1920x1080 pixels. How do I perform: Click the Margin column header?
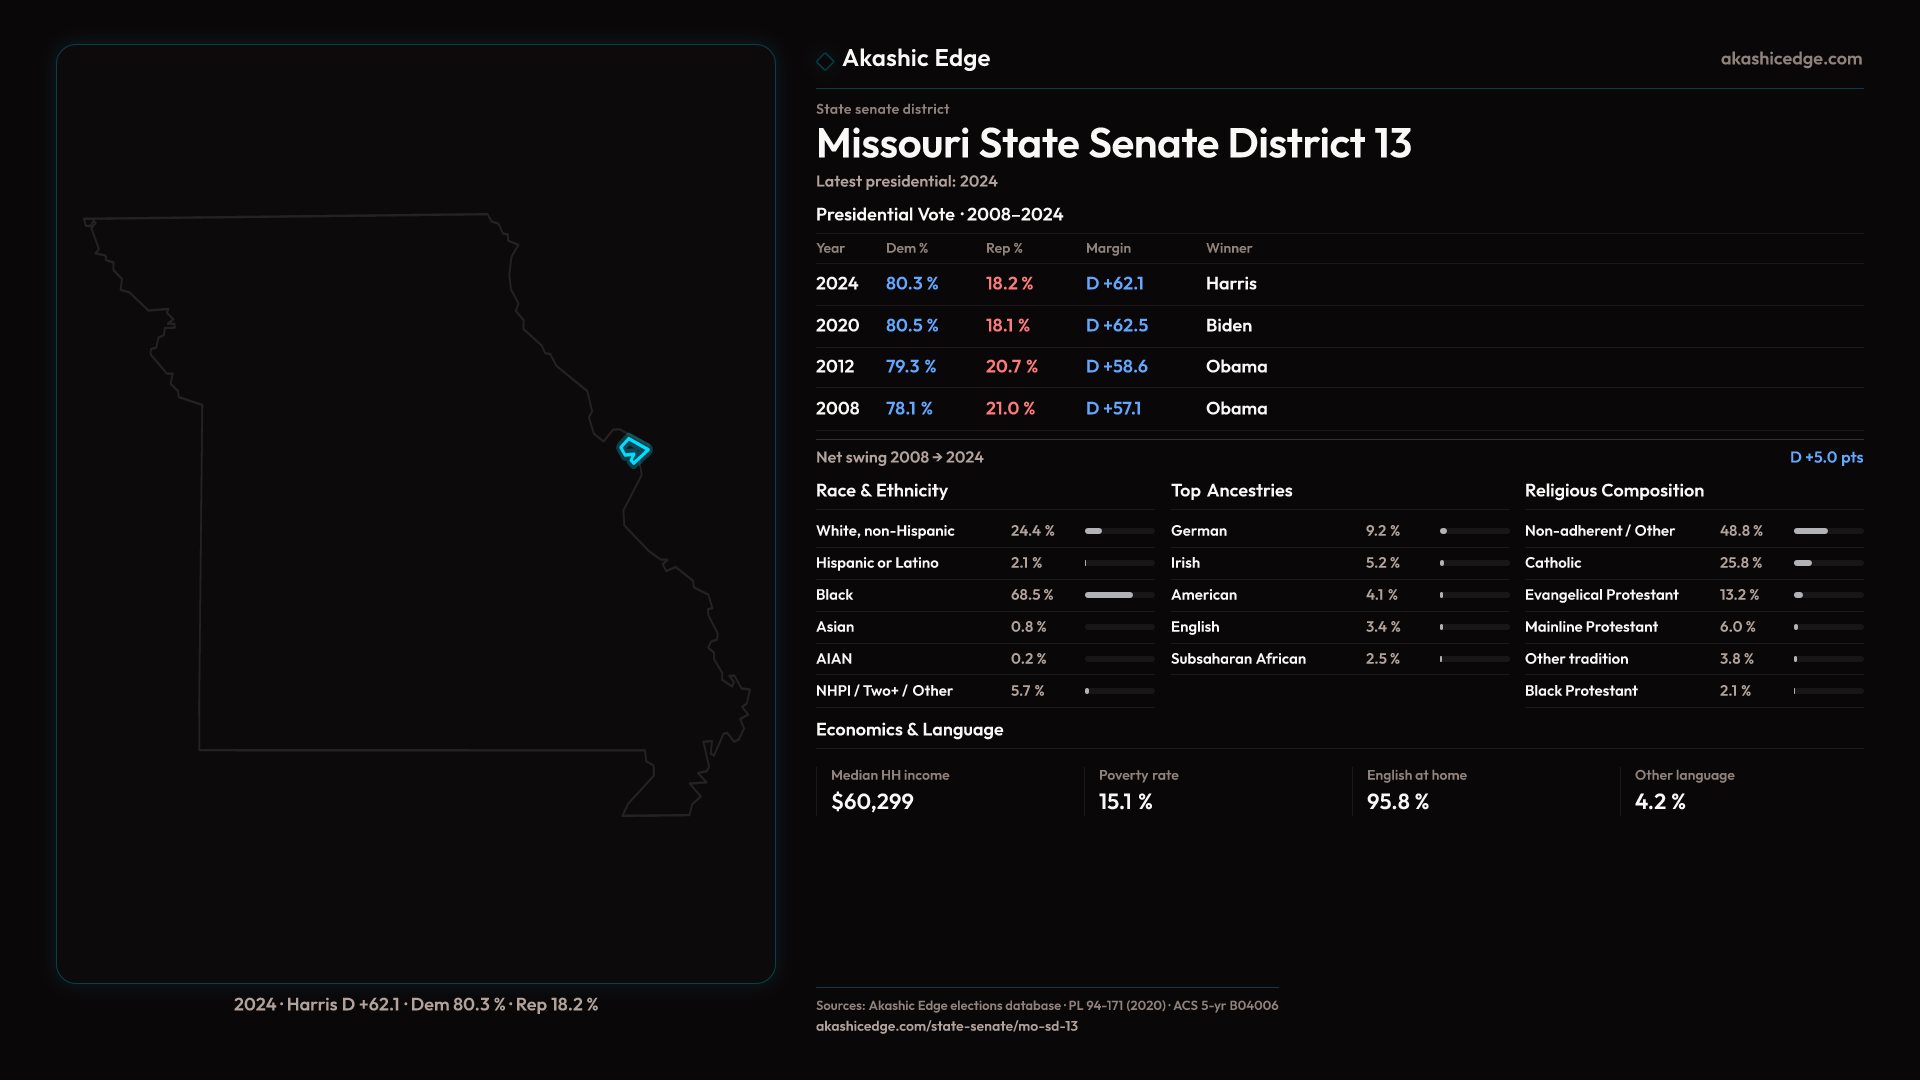click(x=1107, y=249)
